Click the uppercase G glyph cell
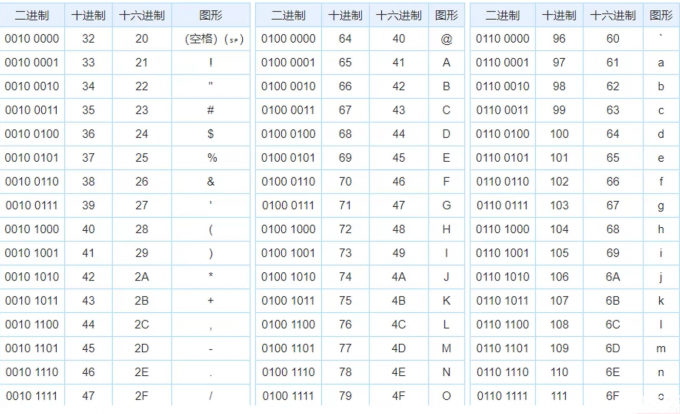680x414 pixels. 446,205
